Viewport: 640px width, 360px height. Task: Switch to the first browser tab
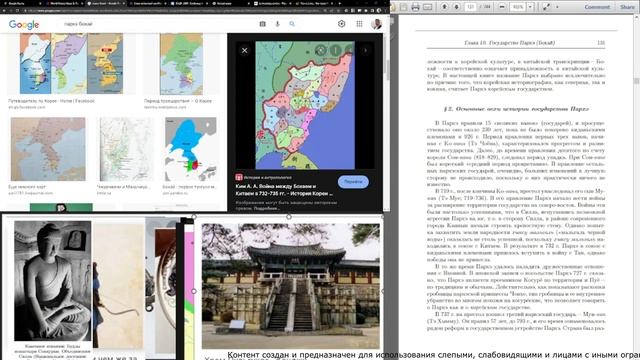pos(22,3)
